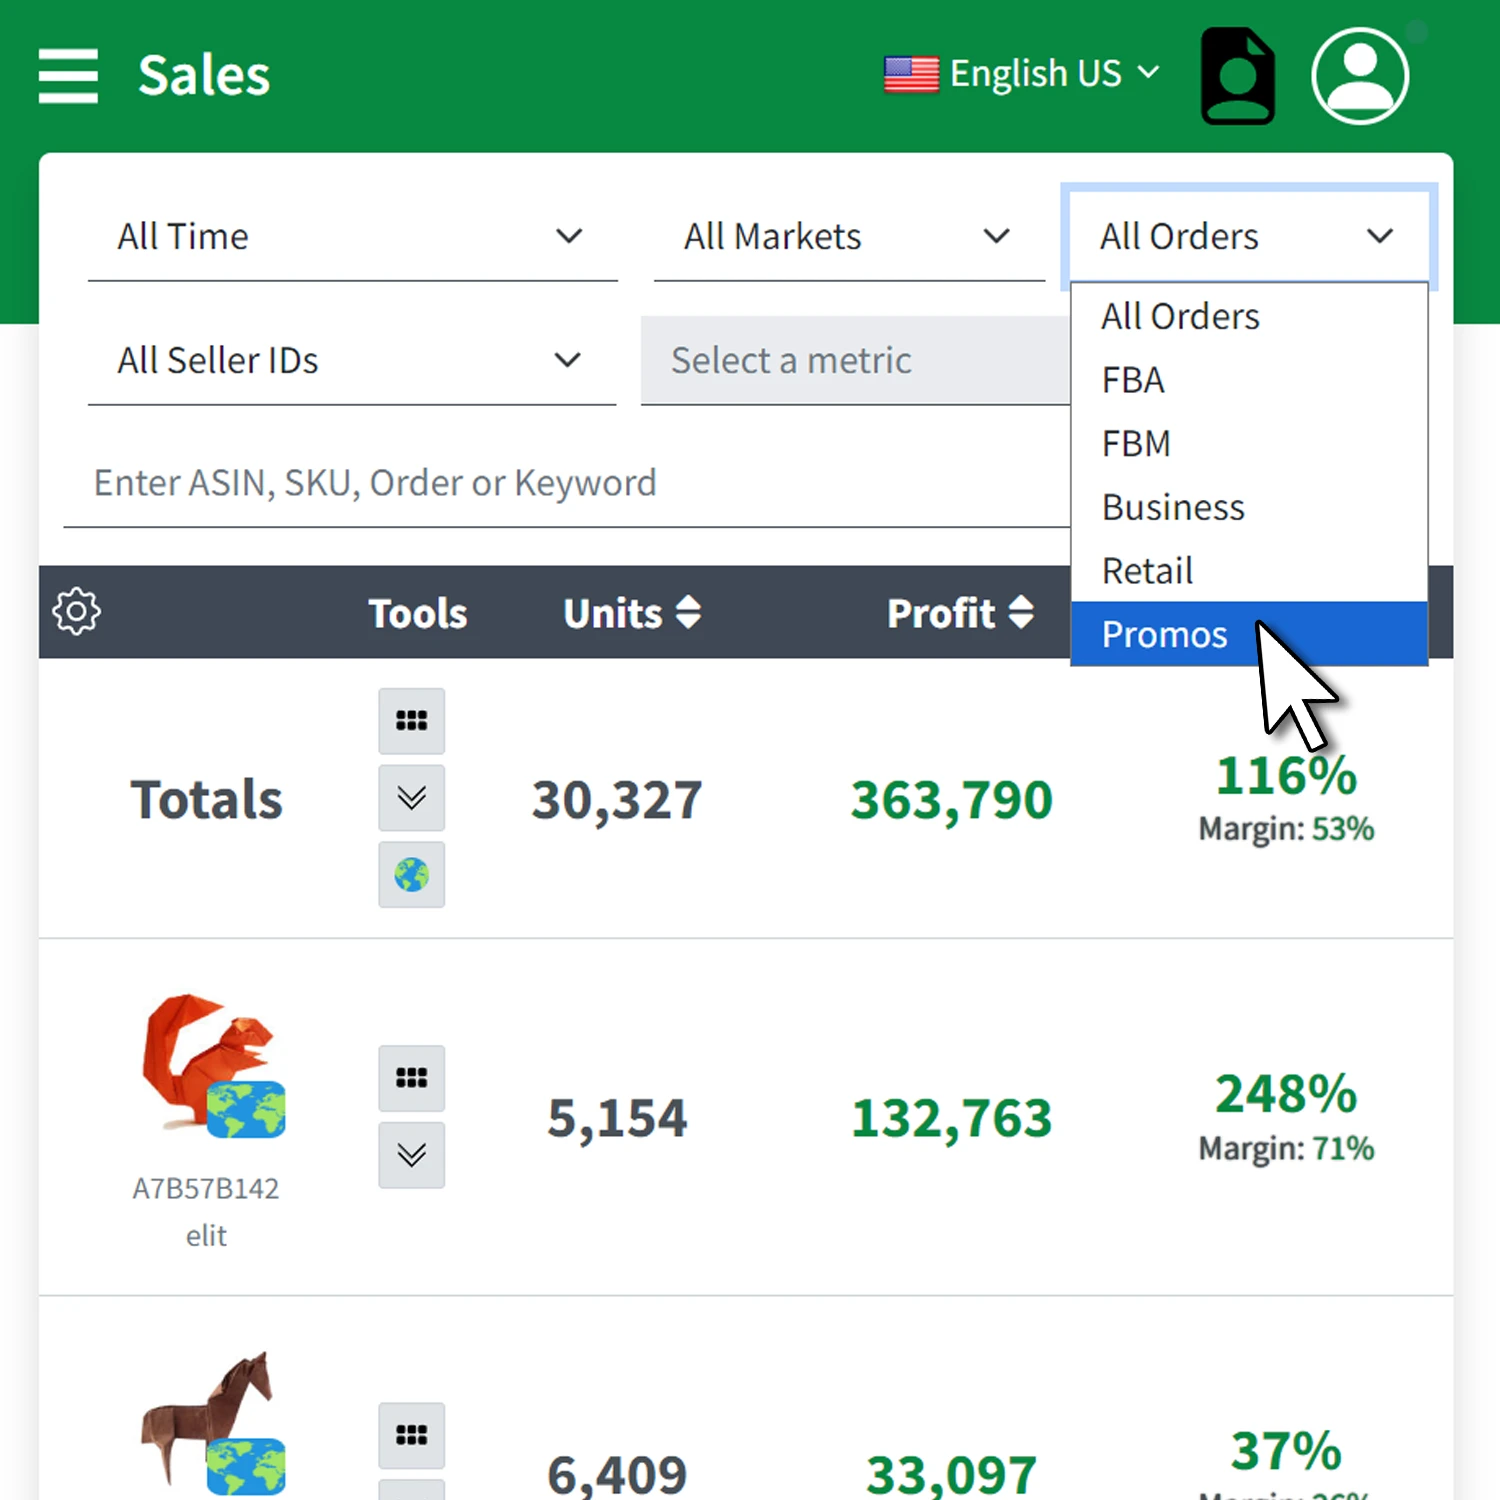Click the globe button in Totals row
The image size is (1500, 1500).
[x=411, y=874]
